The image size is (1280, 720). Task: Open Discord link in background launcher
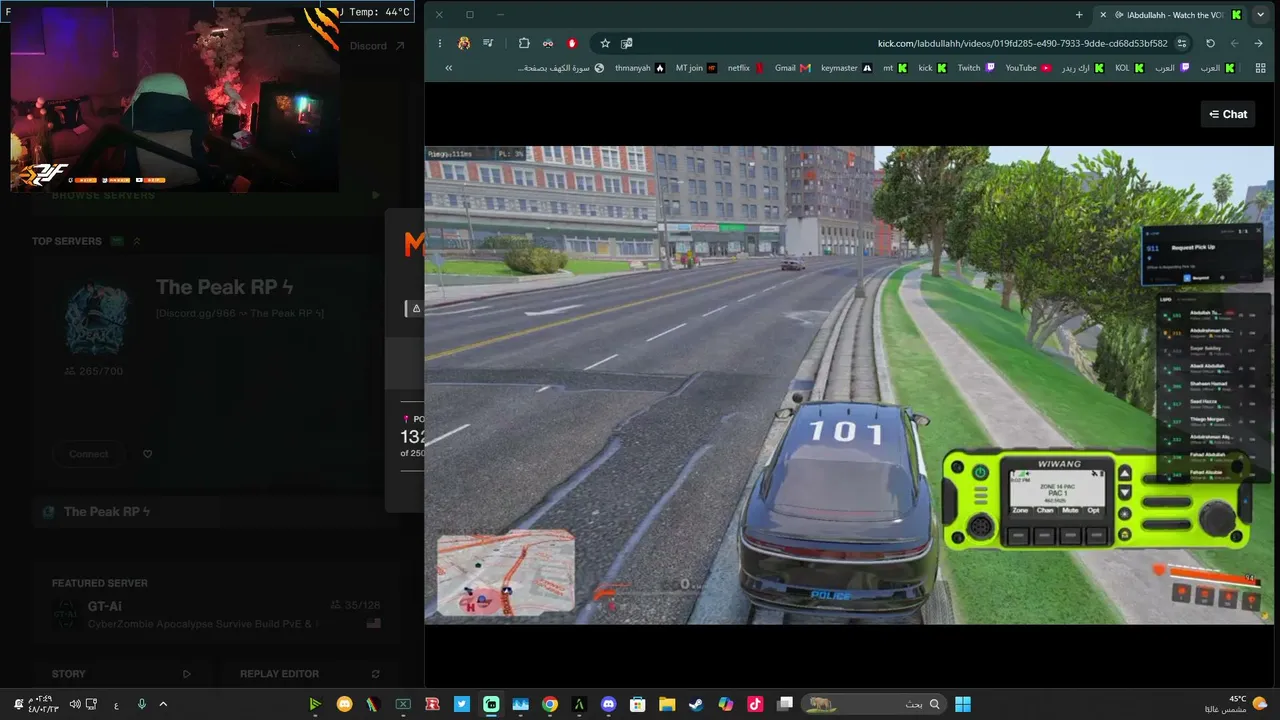click(x=377, y=46)
